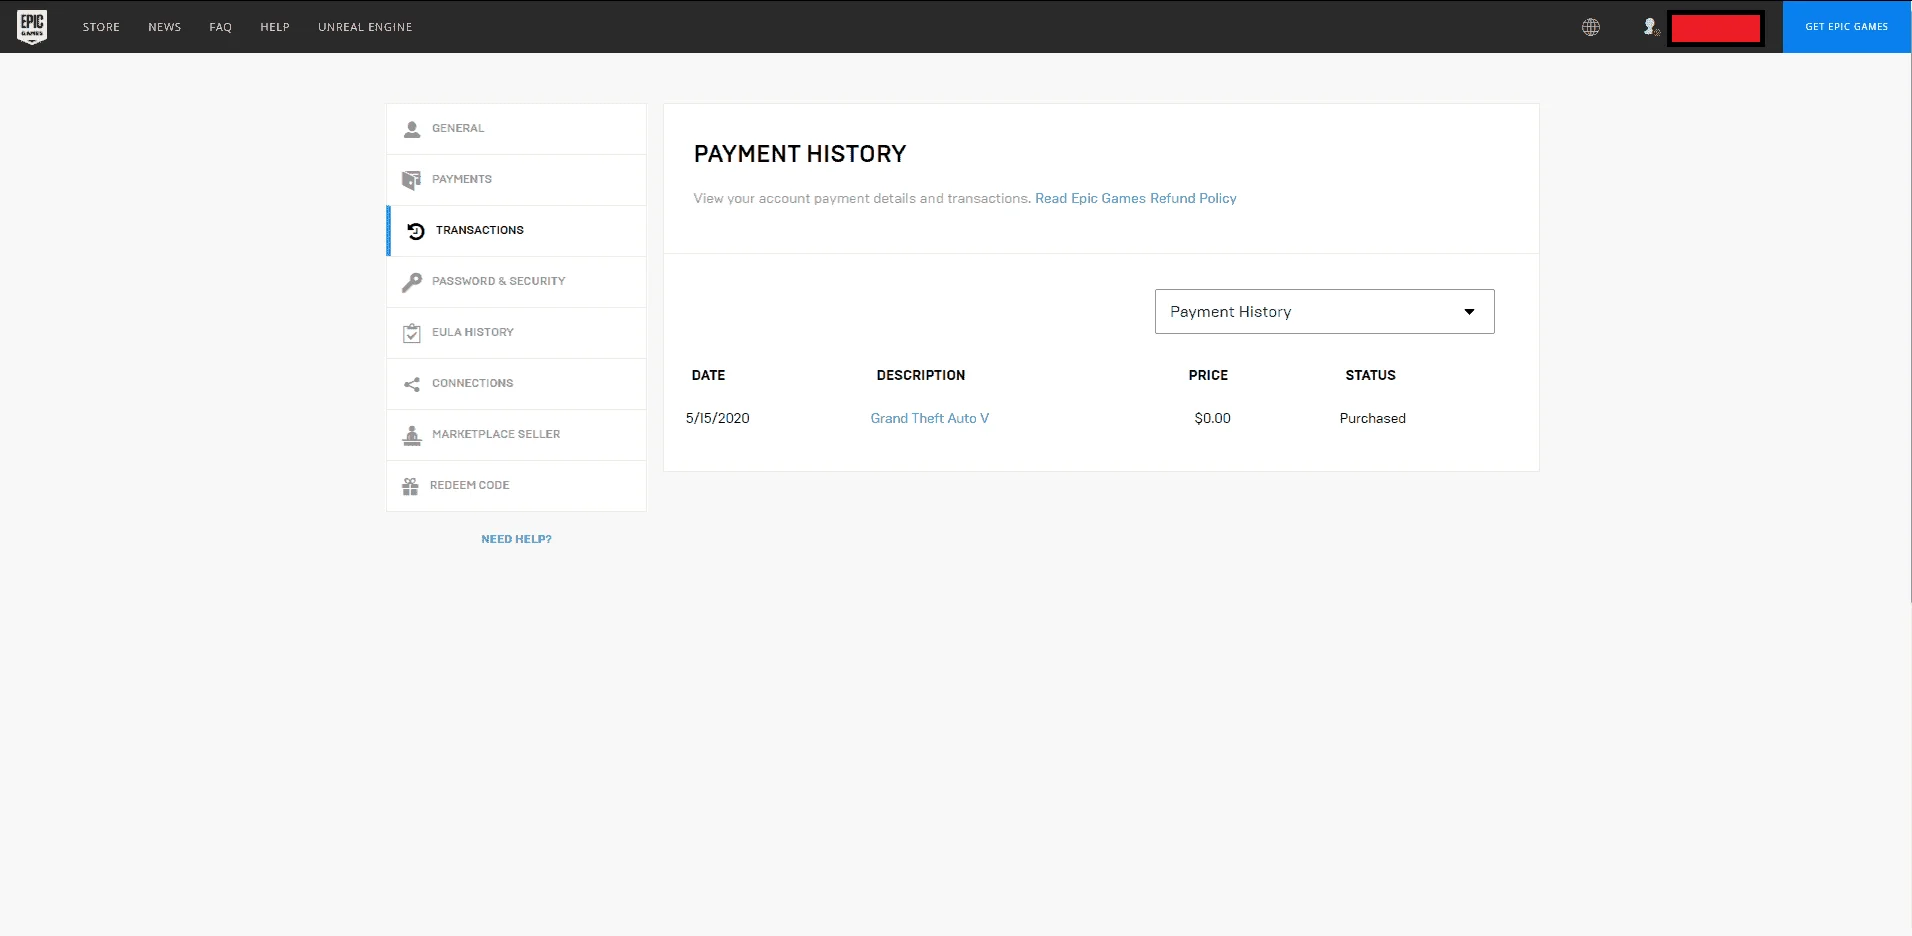Click the Get Epic Games button
1912x936 pixels.
point(1847,27)
